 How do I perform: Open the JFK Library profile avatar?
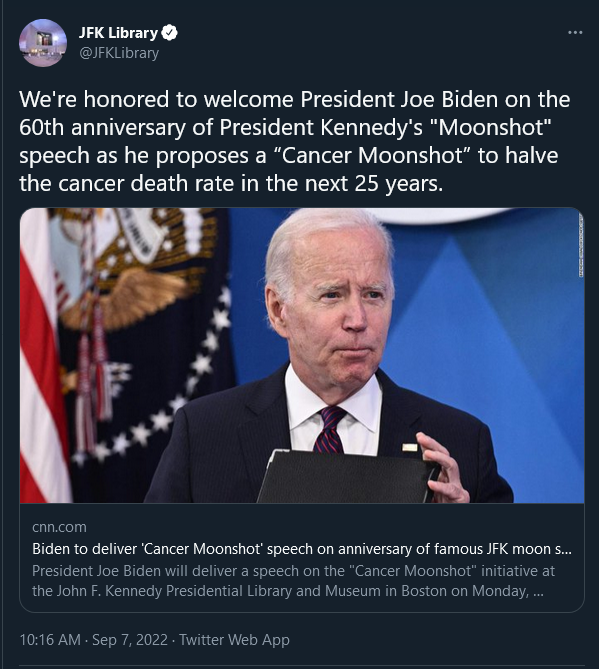tap(43, 43)
